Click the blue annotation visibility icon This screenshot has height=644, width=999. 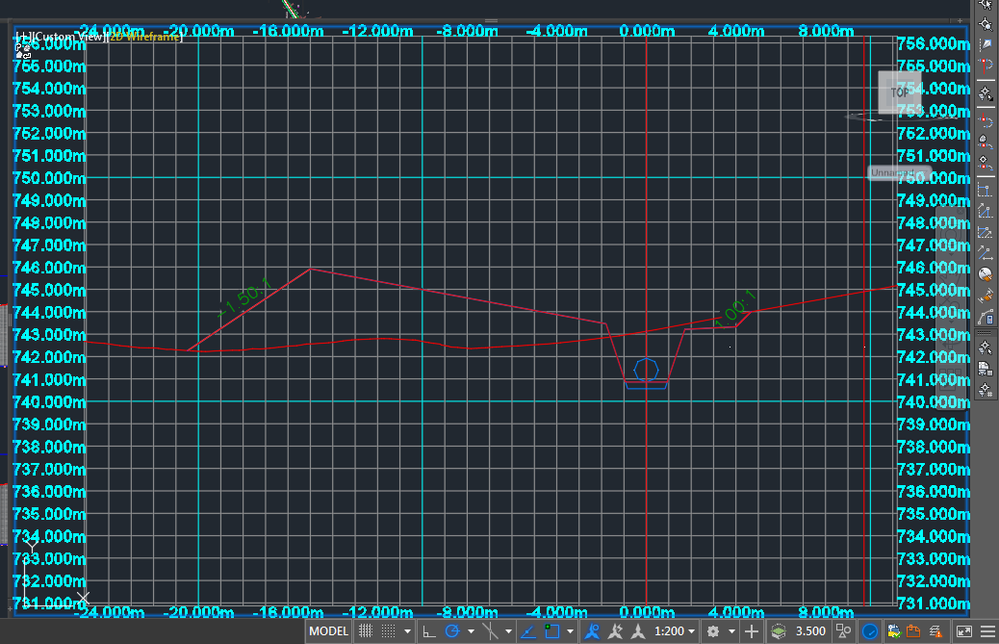pyautogui.click(x=593, y=631)
